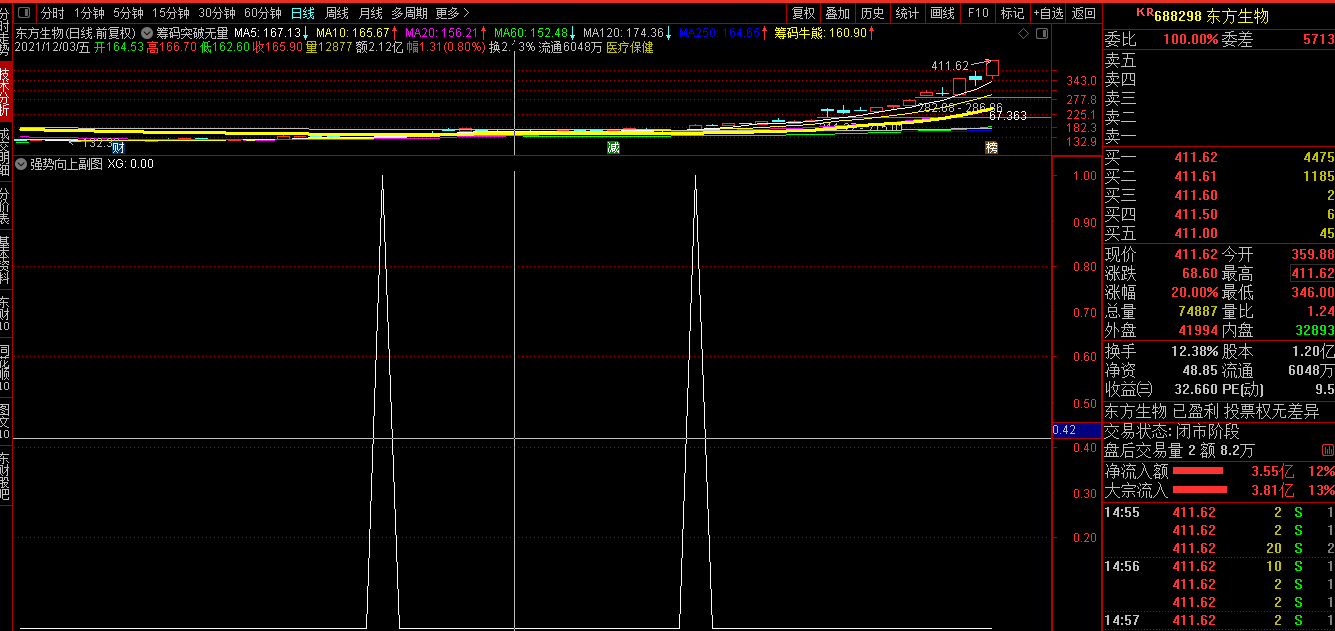Screen dimensions: 1335x631
Task: Open the 图文10 sidebar tab
Action: pos(5,422)
